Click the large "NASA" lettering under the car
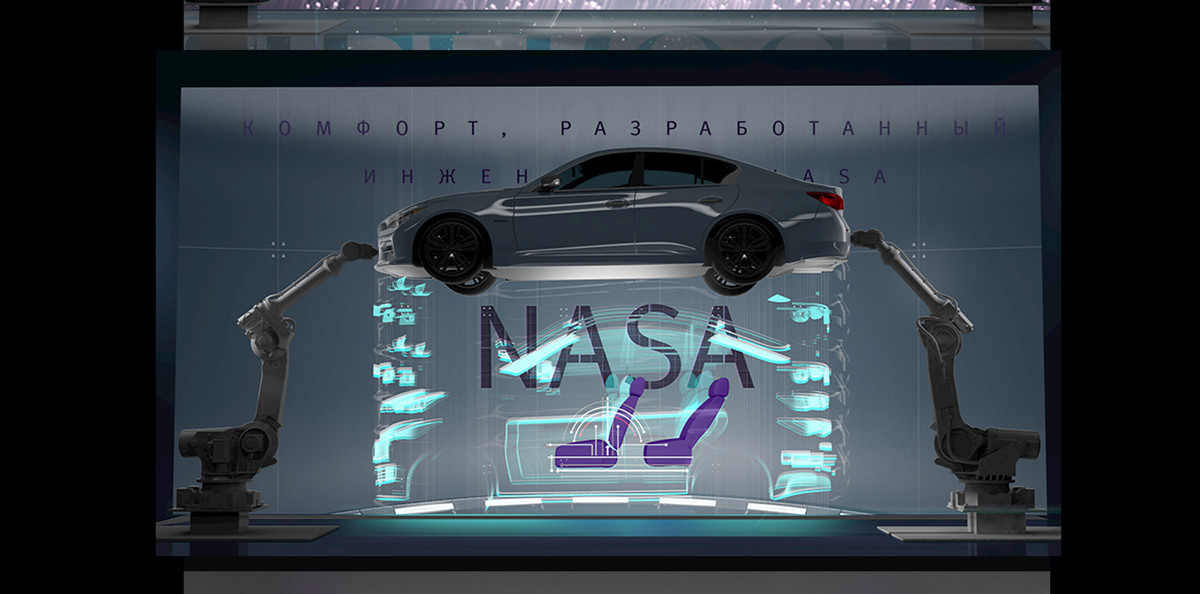The height and width of the screenshot is (594, 1200). 615,346
